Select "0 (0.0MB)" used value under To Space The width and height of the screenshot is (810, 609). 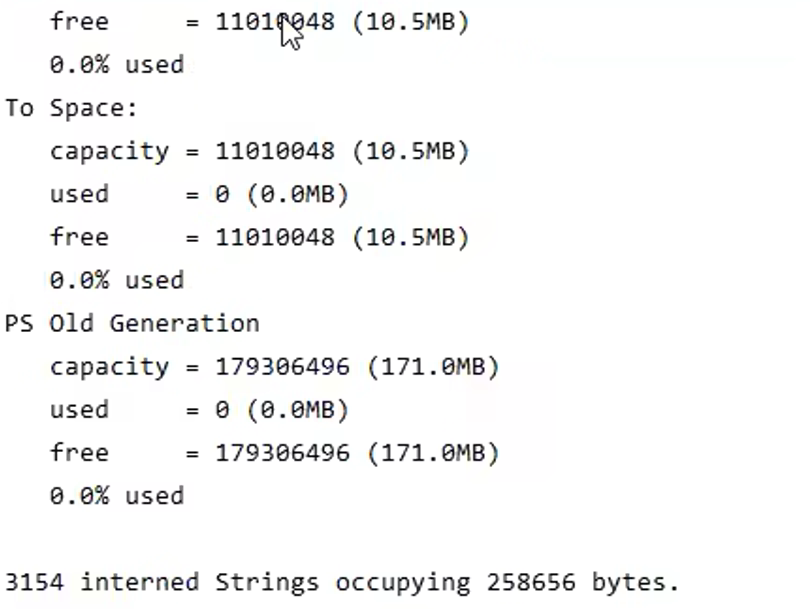click(282, 194)
